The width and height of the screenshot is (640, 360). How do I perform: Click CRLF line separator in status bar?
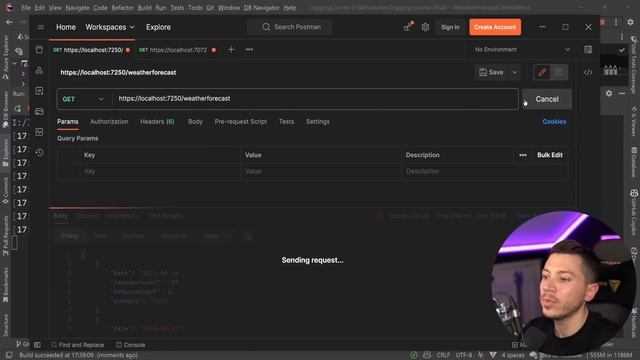pyautogui.click(x=443, y=355)
